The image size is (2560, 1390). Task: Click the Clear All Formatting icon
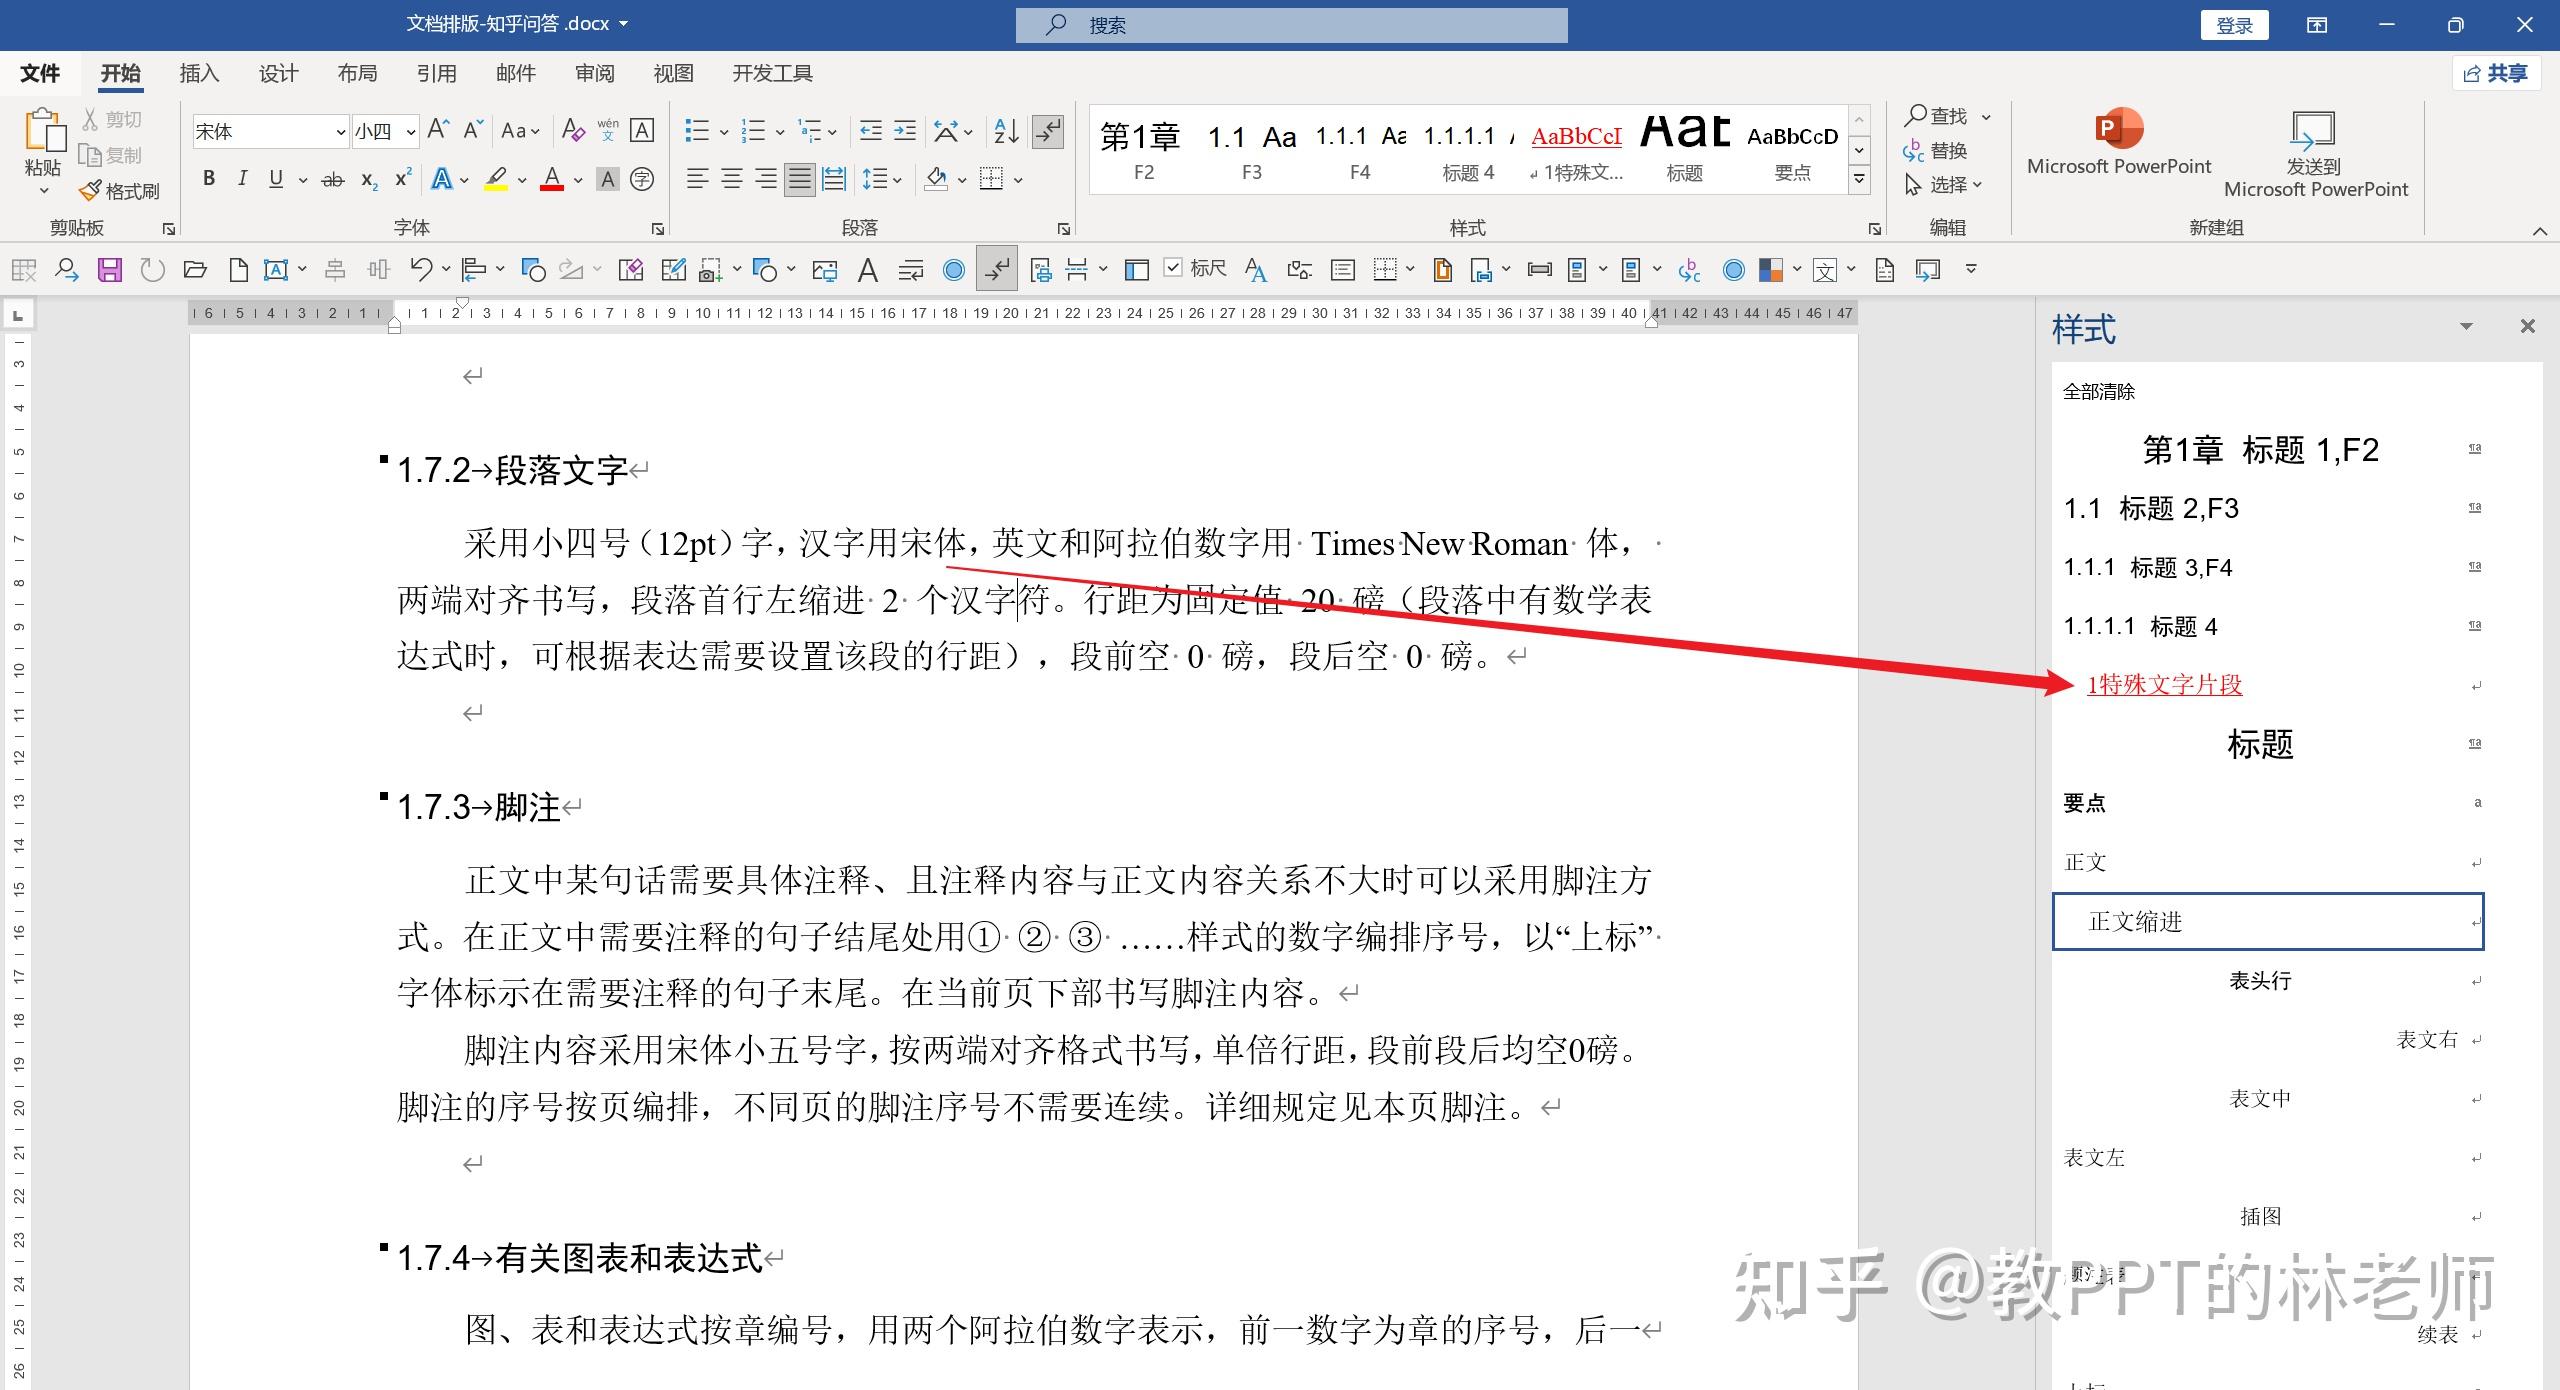[x=573, y=131]
